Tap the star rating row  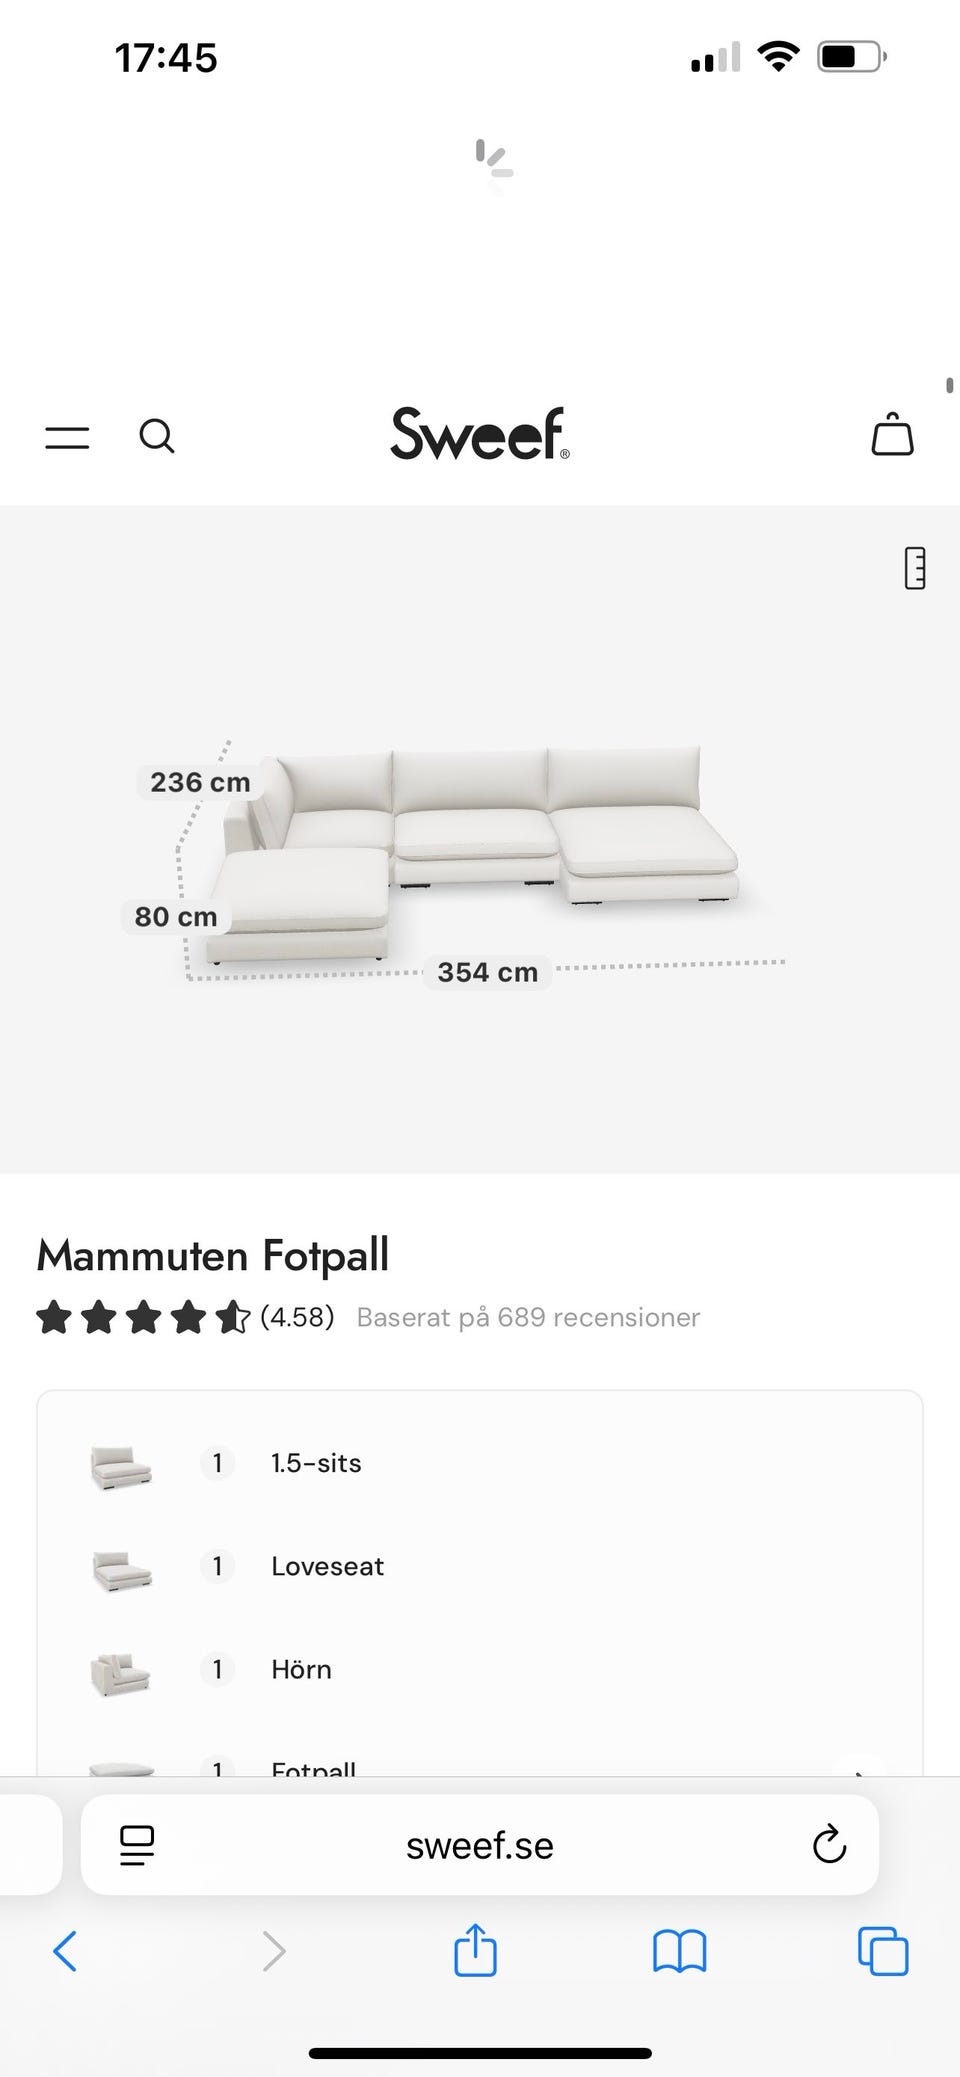tap(142, 1318)
